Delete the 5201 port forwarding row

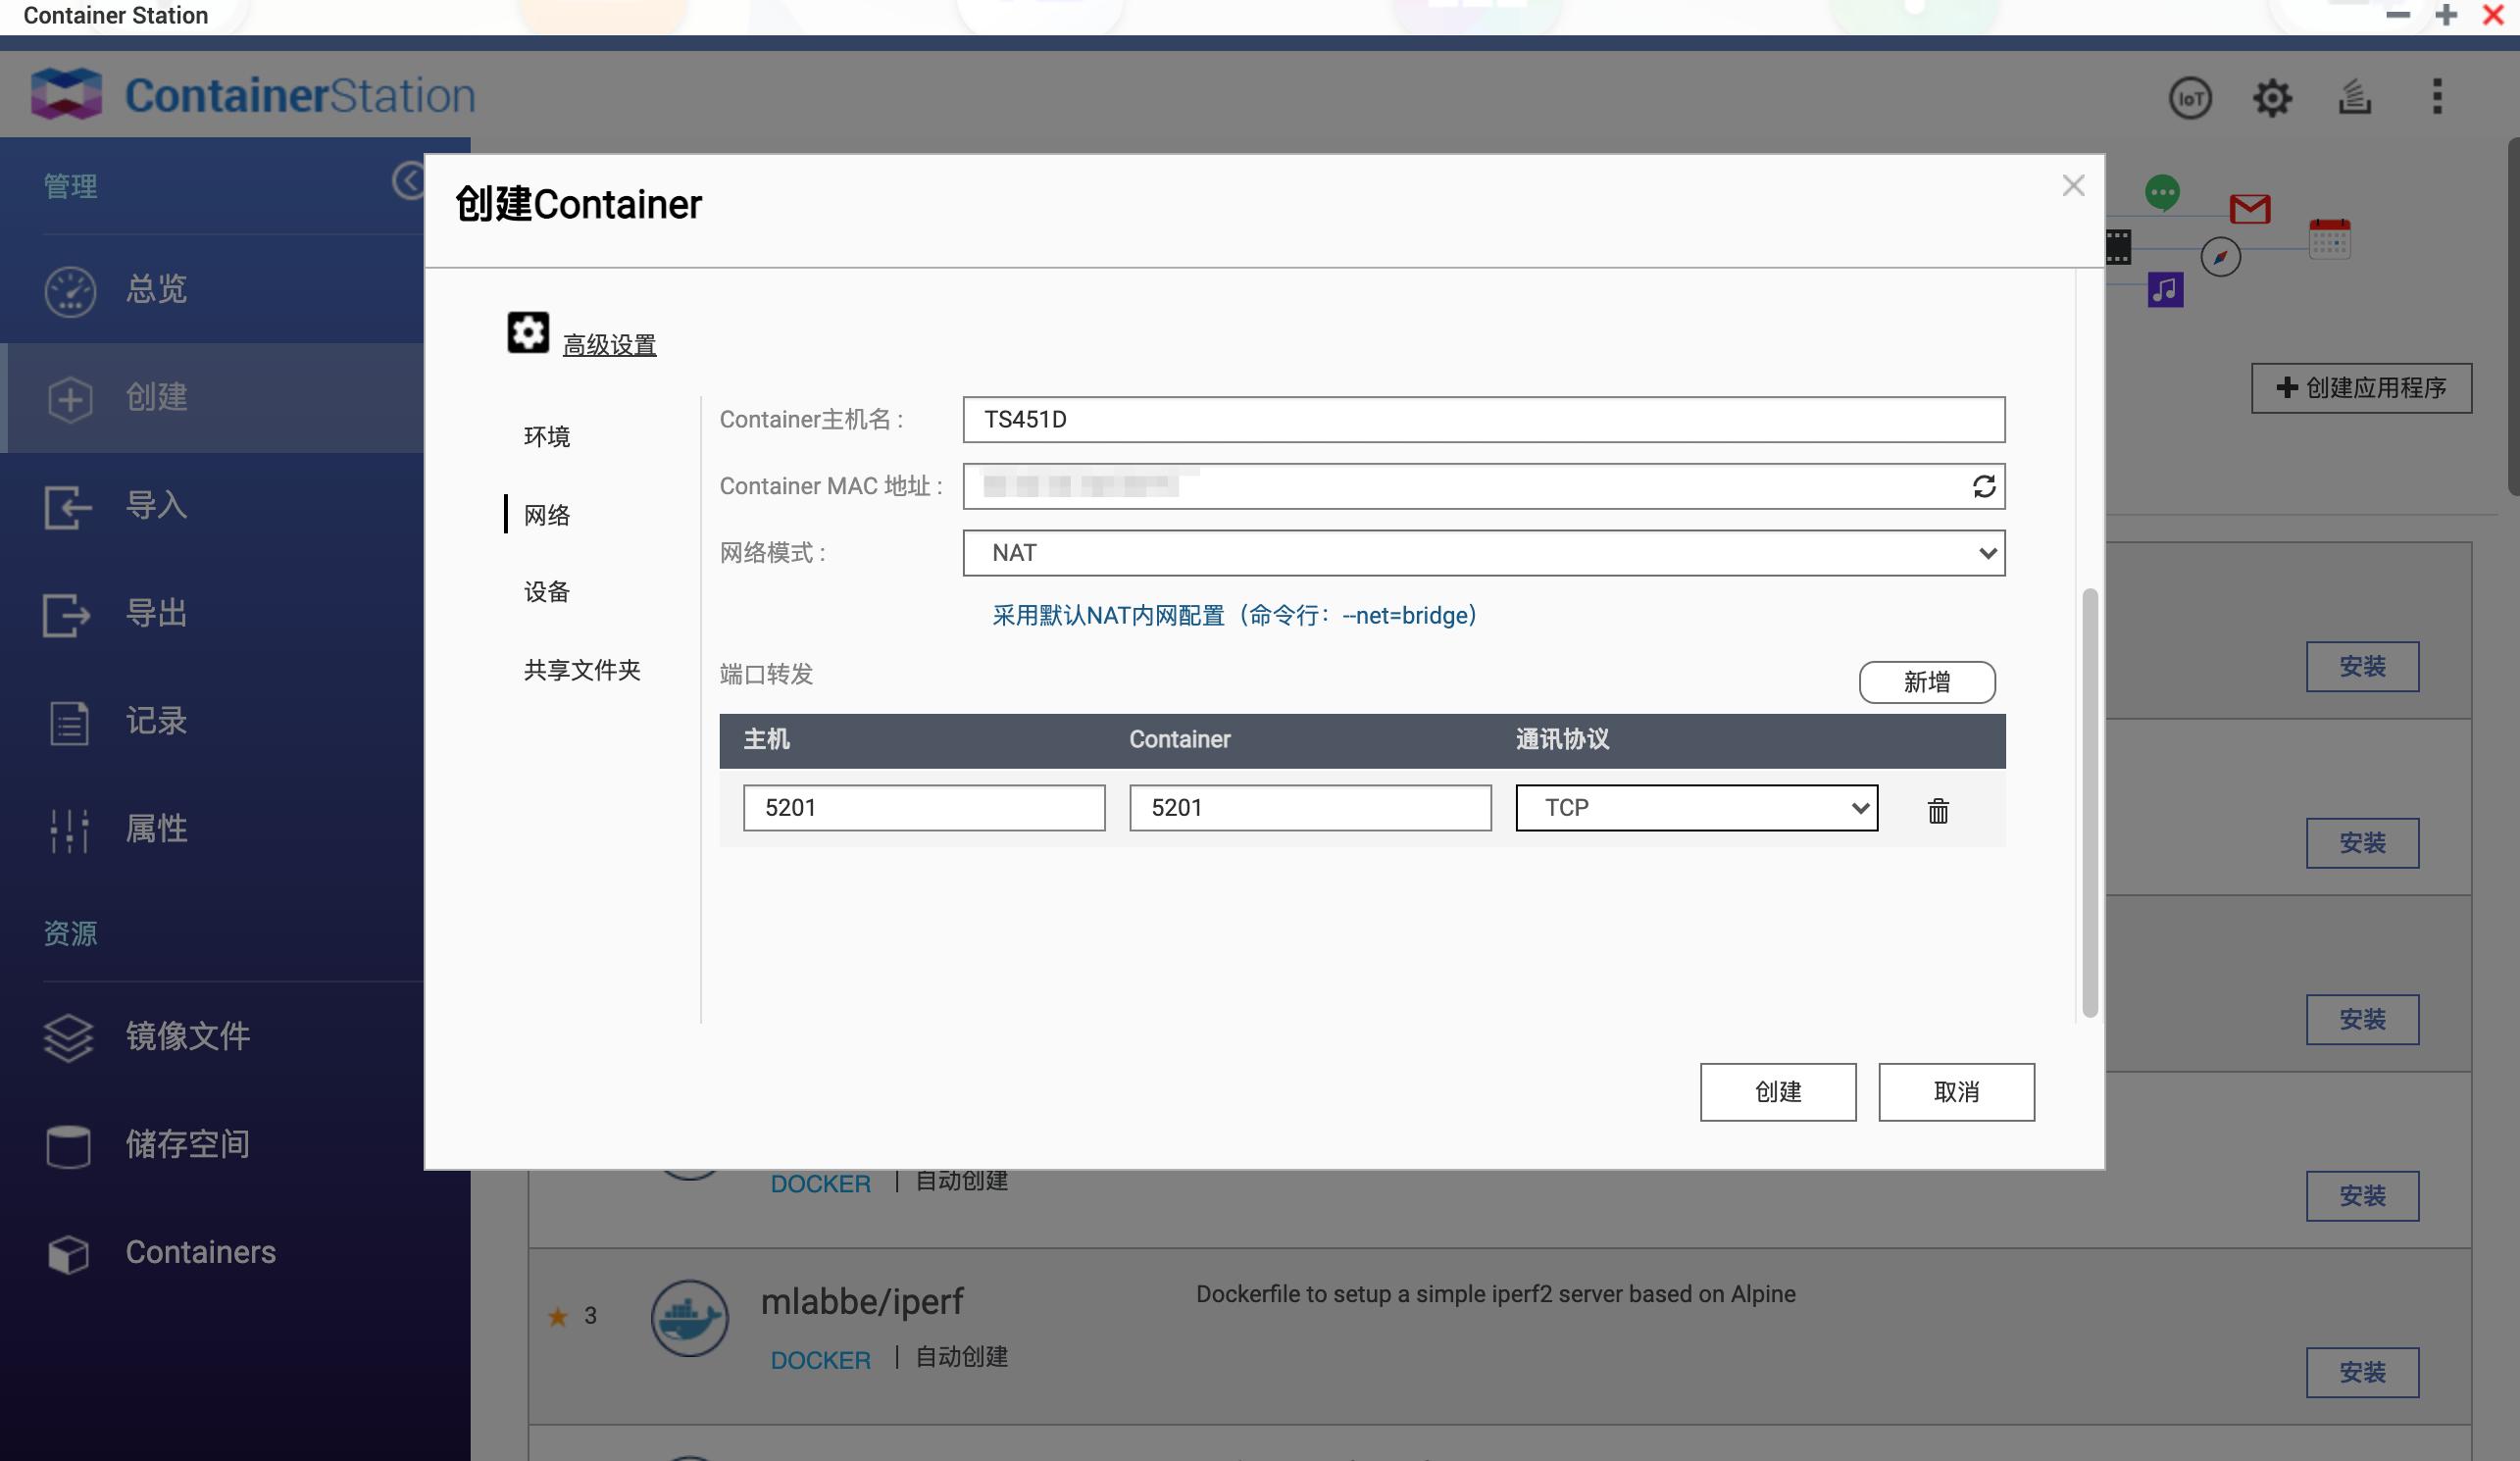1938,810
